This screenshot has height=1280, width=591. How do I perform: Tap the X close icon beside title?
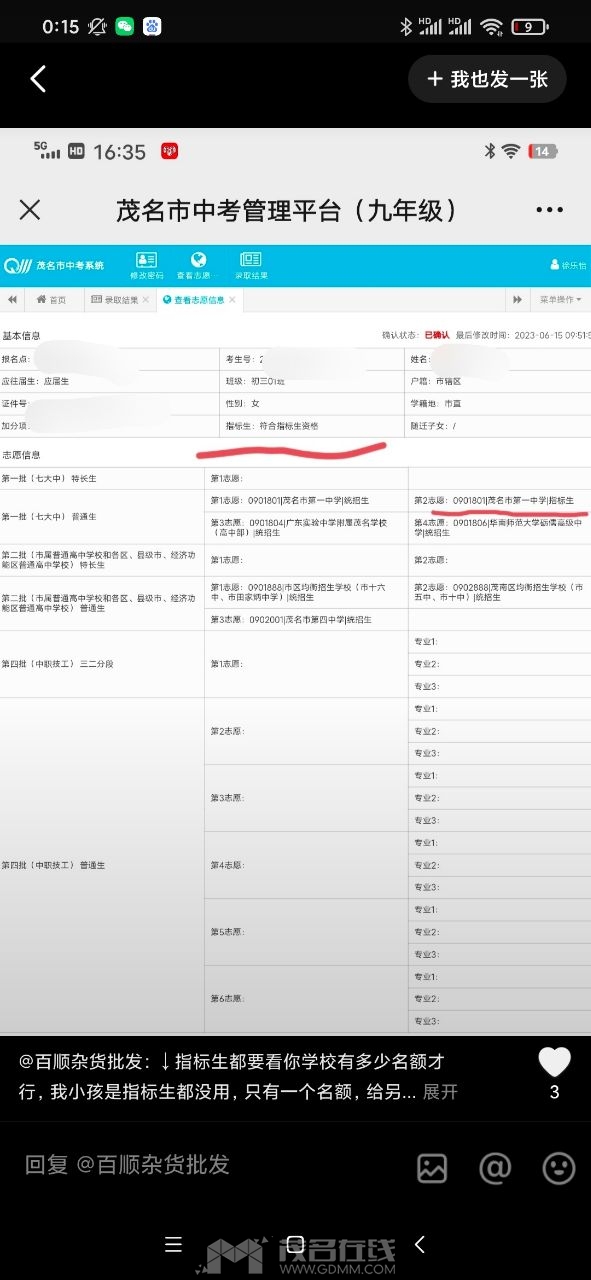click(30, 210)
